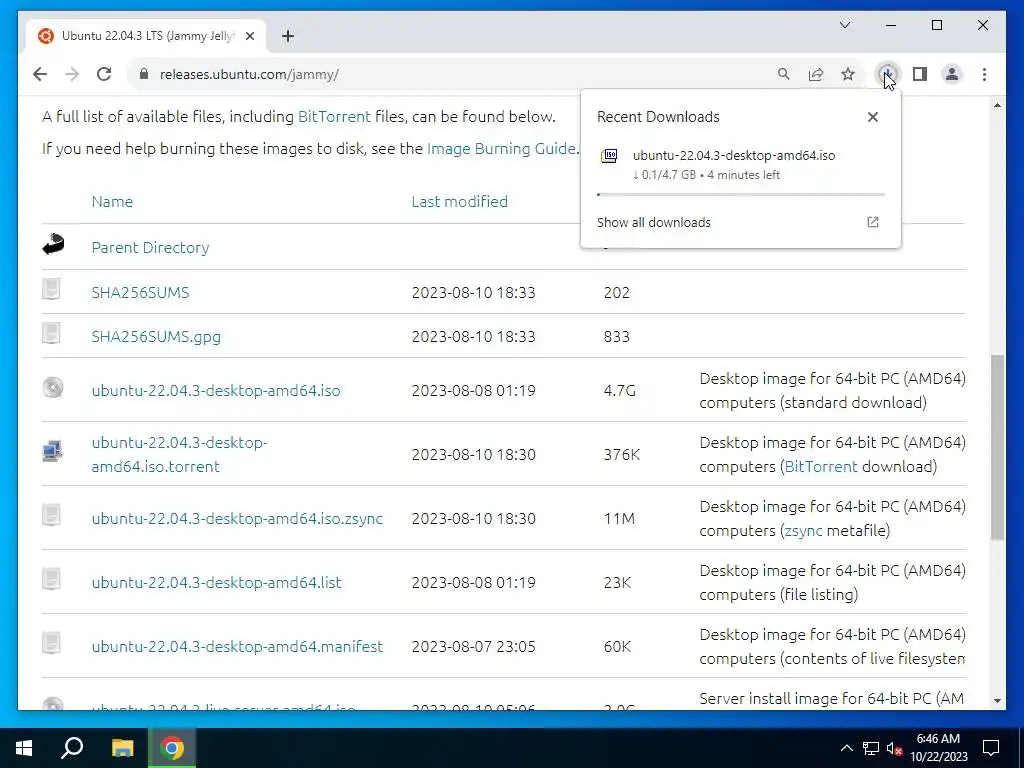The image size is (1024, 768).
Task: Open Windows taskbar search
Action: point(72,748)
